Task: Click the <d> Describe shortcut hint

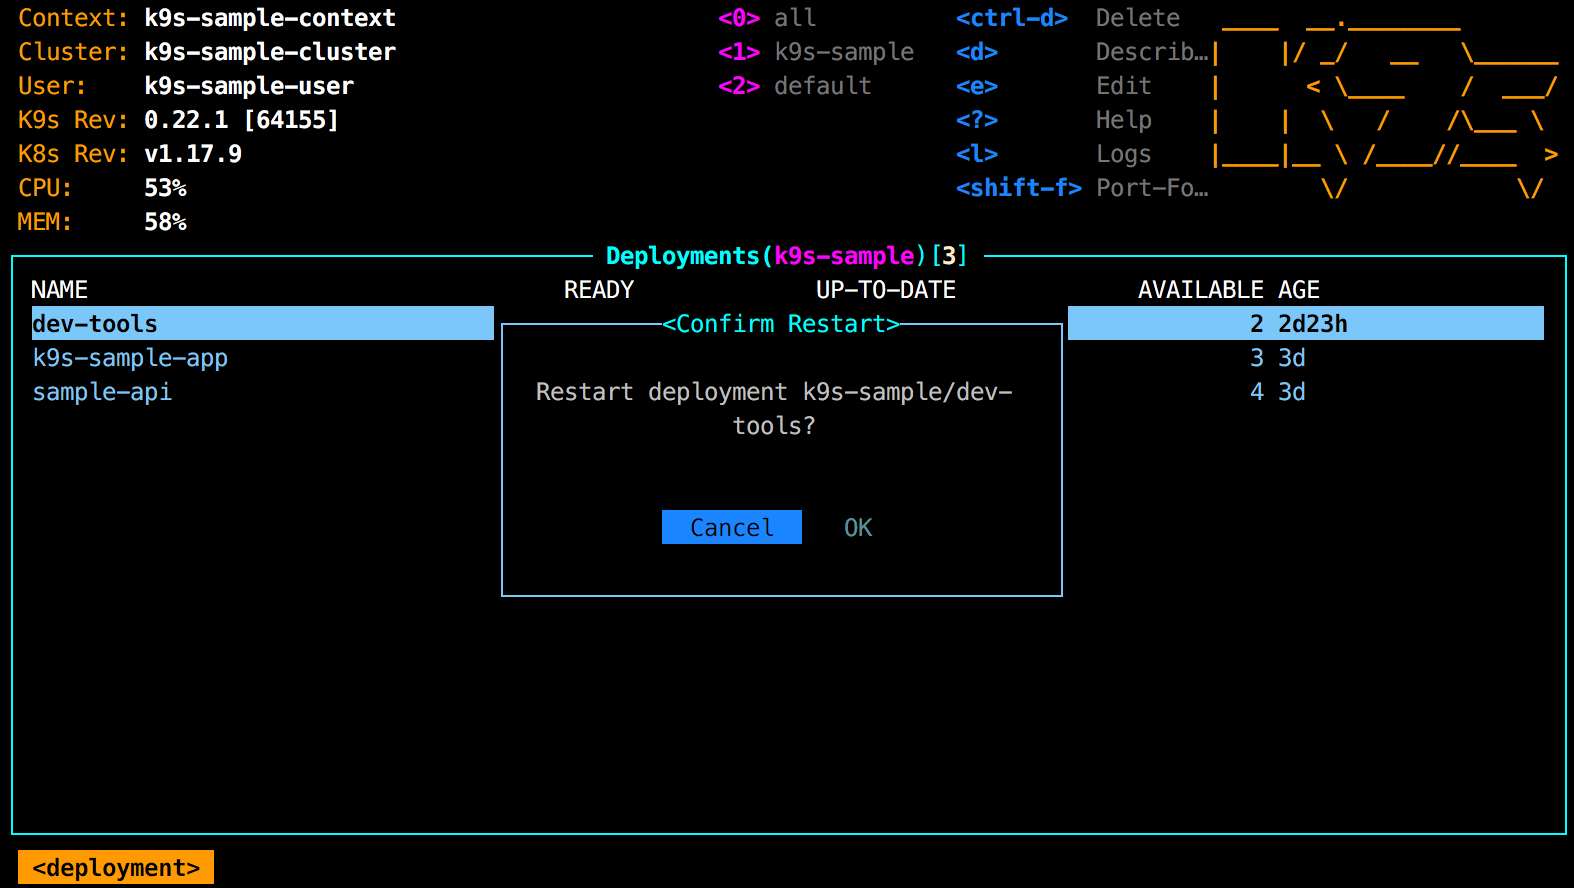Action: tap(1082, 52)
